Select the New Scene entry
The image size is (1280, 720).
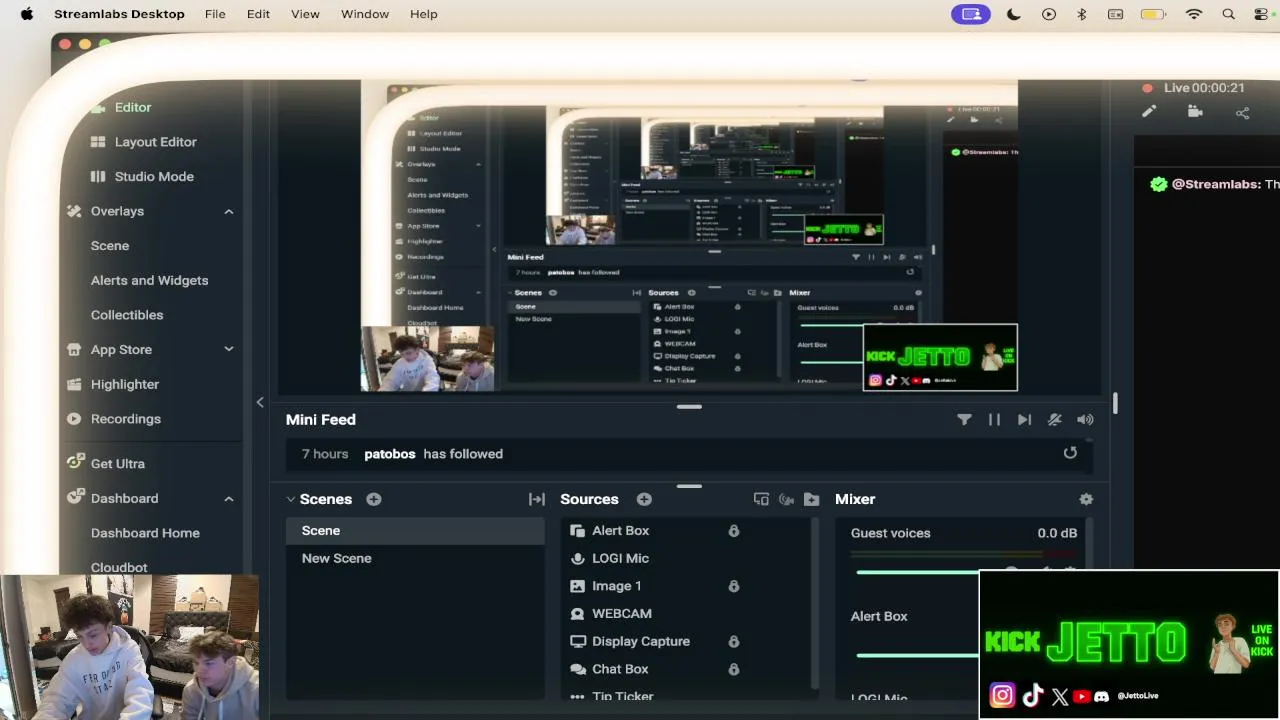(415, 558)
